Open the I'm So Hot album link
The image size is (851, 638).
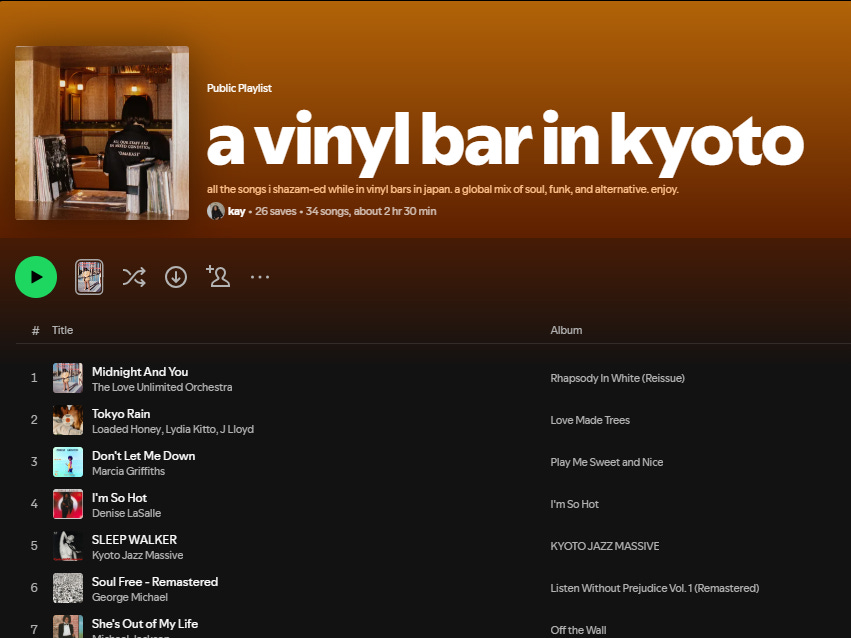pos(575,504)
